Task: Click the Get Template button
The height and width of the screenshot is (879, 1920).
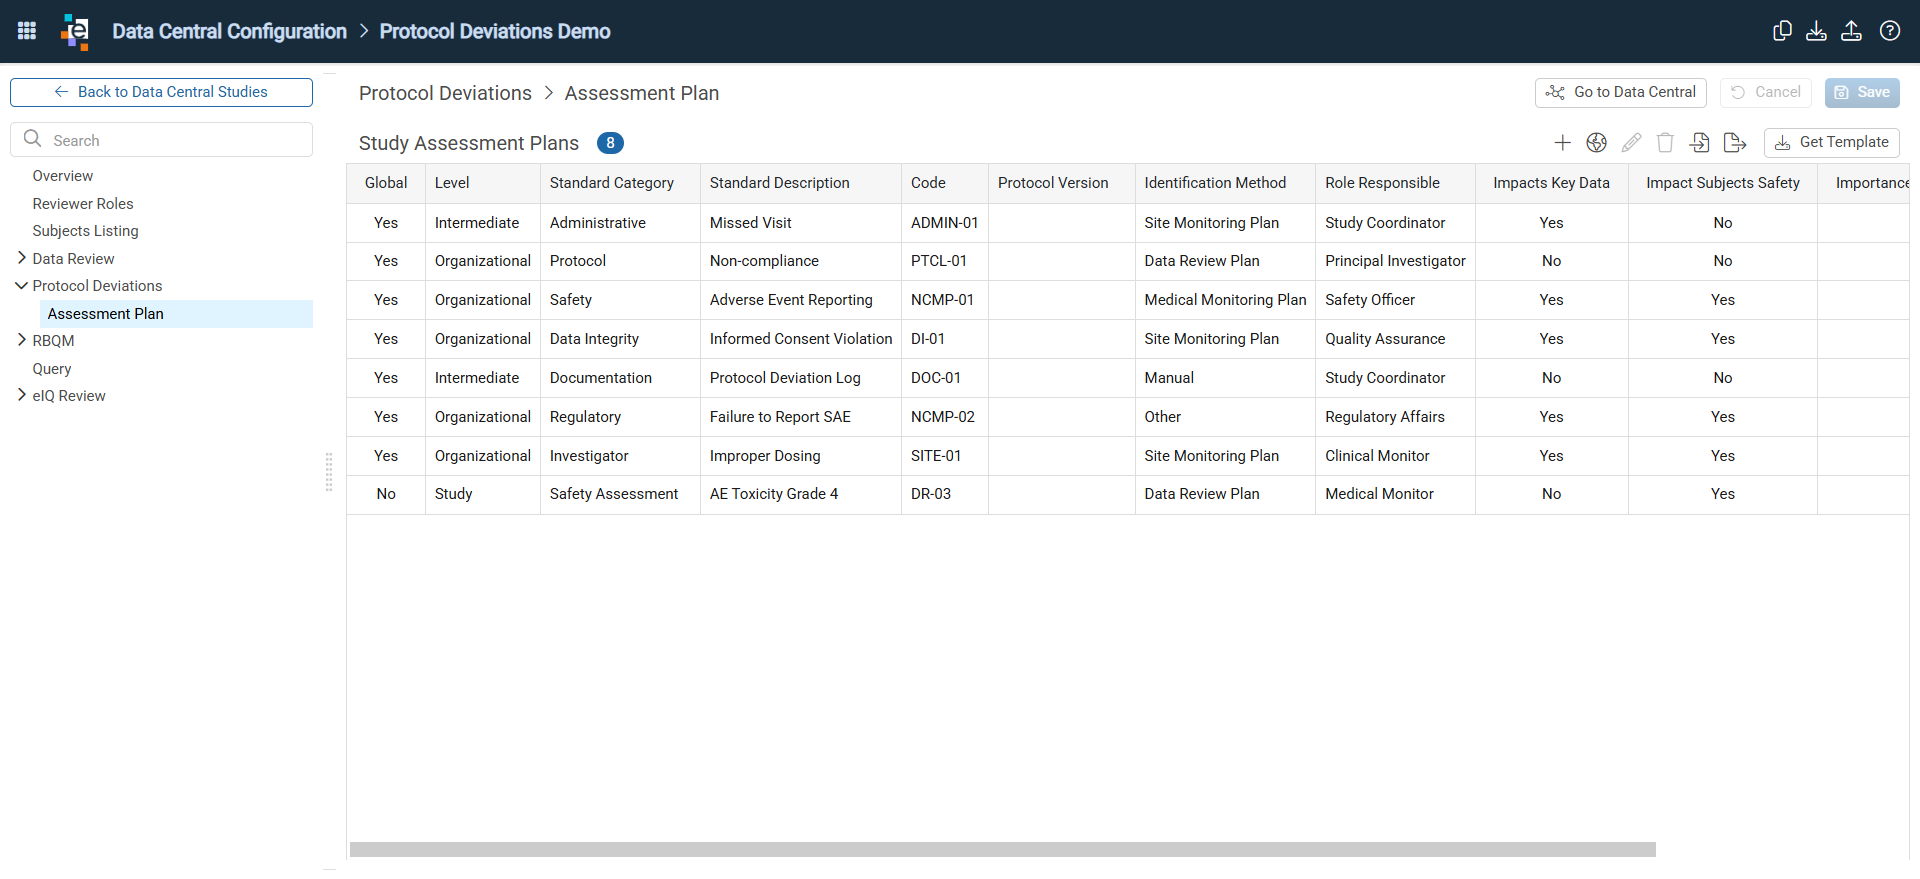Action: coord(1831,143)
